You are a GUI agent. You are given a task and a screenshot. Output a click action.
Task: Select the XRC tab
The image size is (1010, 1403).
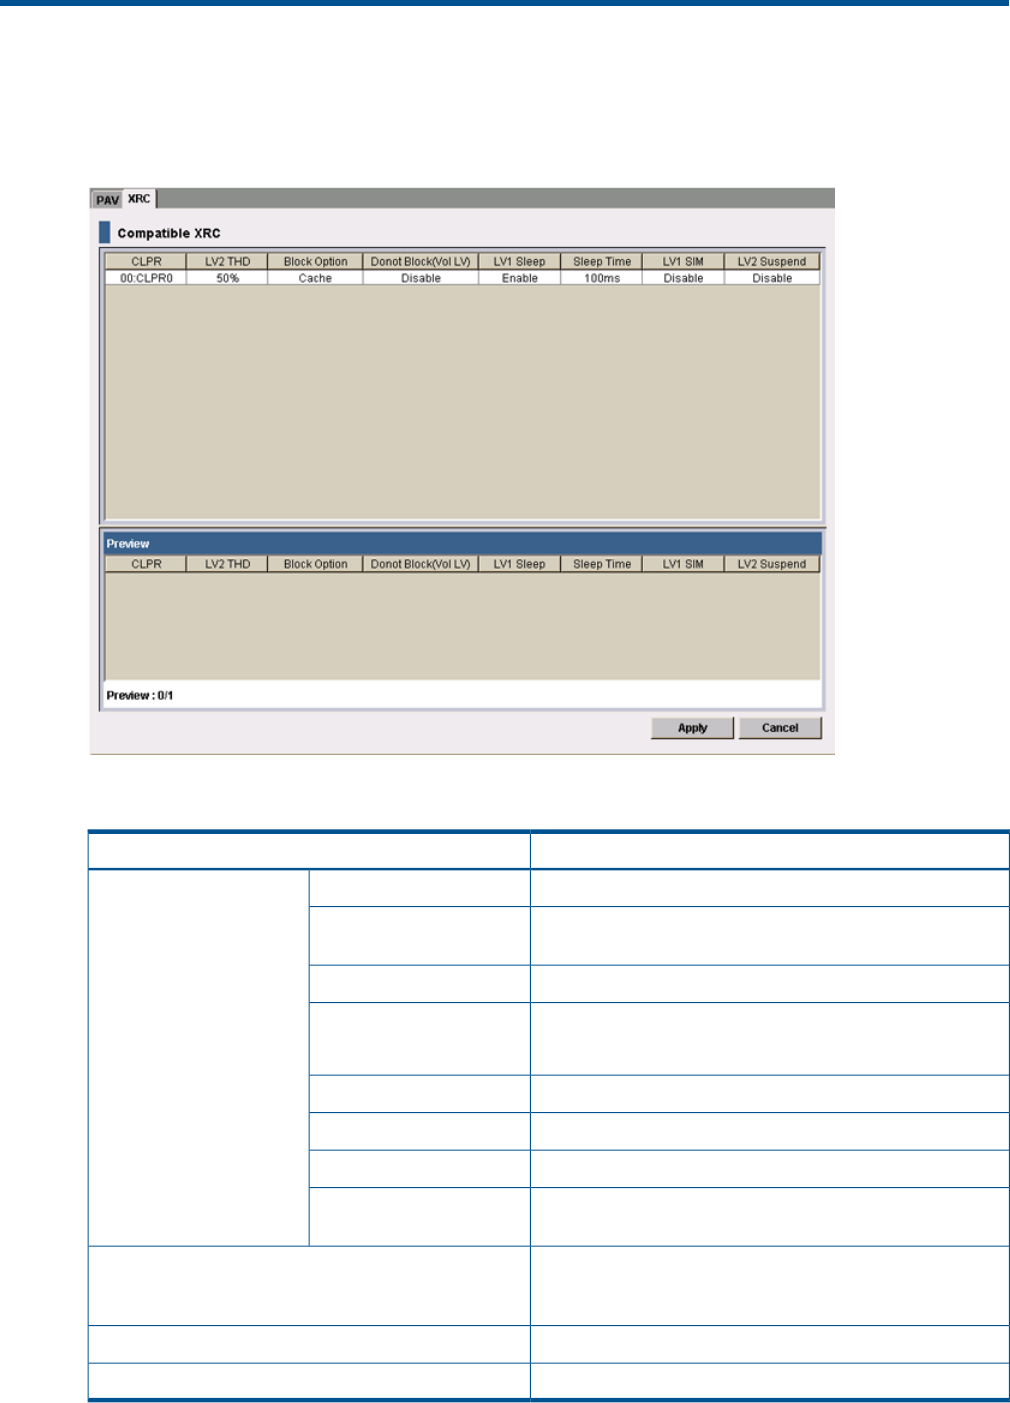pos(139,199)
